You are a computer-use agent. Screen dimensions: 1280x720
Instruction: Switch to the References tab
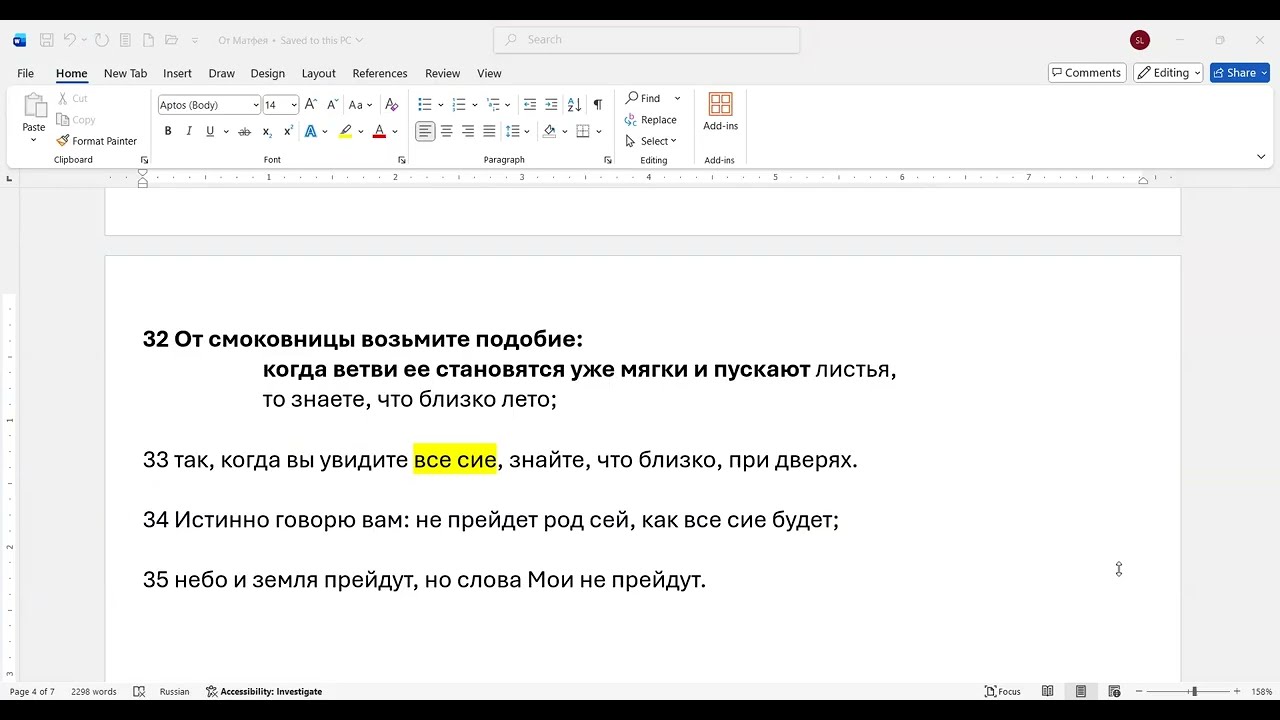380,73
